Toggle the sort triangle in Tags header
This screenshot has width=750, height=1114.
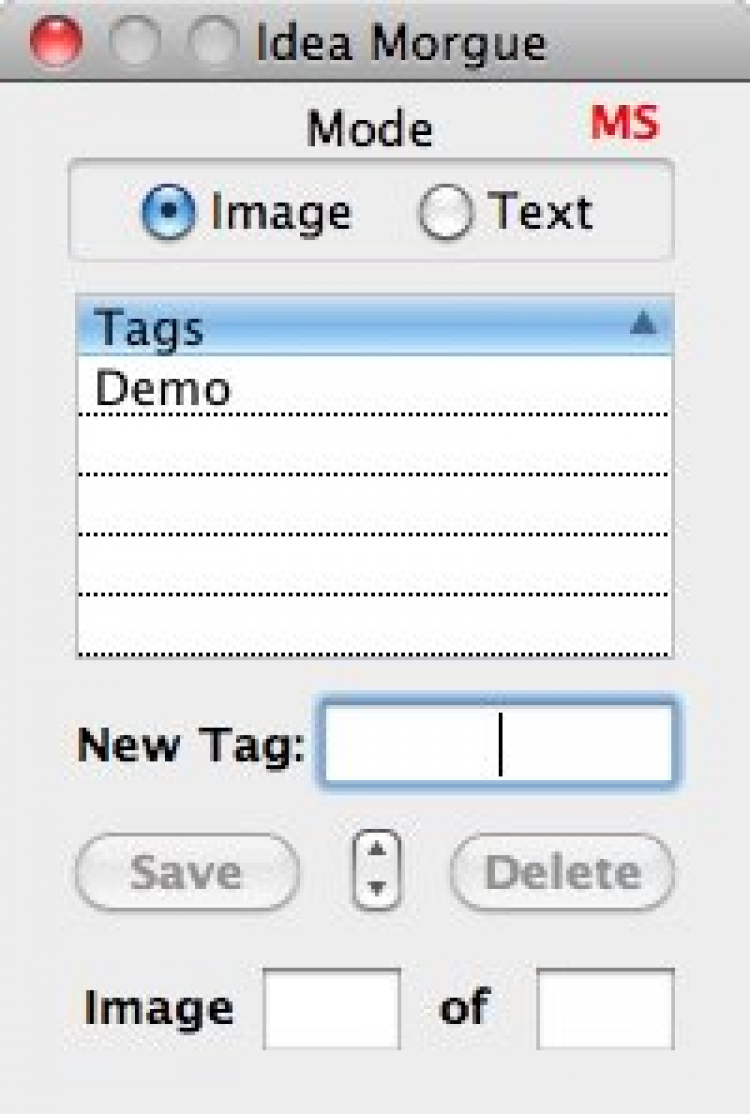coord(644,323)
